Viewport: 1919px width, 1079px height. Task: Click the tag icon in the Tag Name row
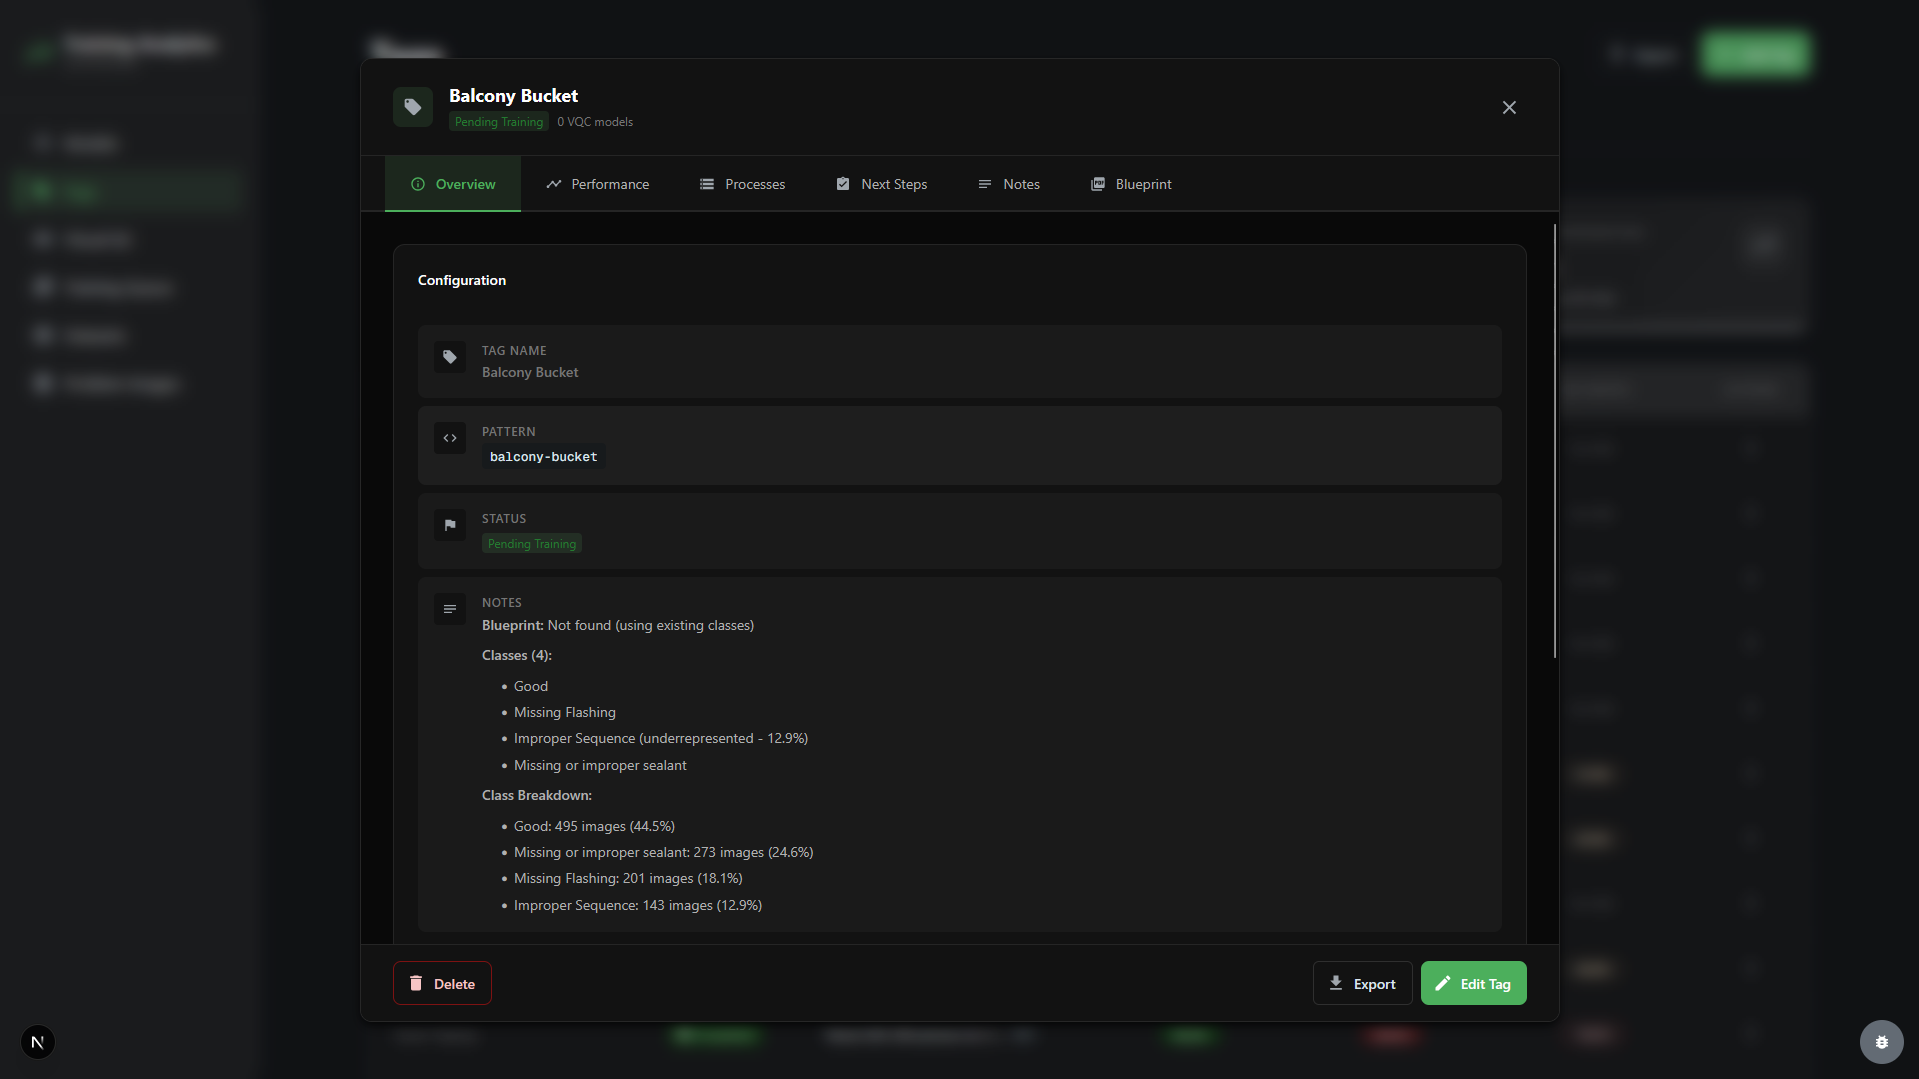[x=450, y=357]
